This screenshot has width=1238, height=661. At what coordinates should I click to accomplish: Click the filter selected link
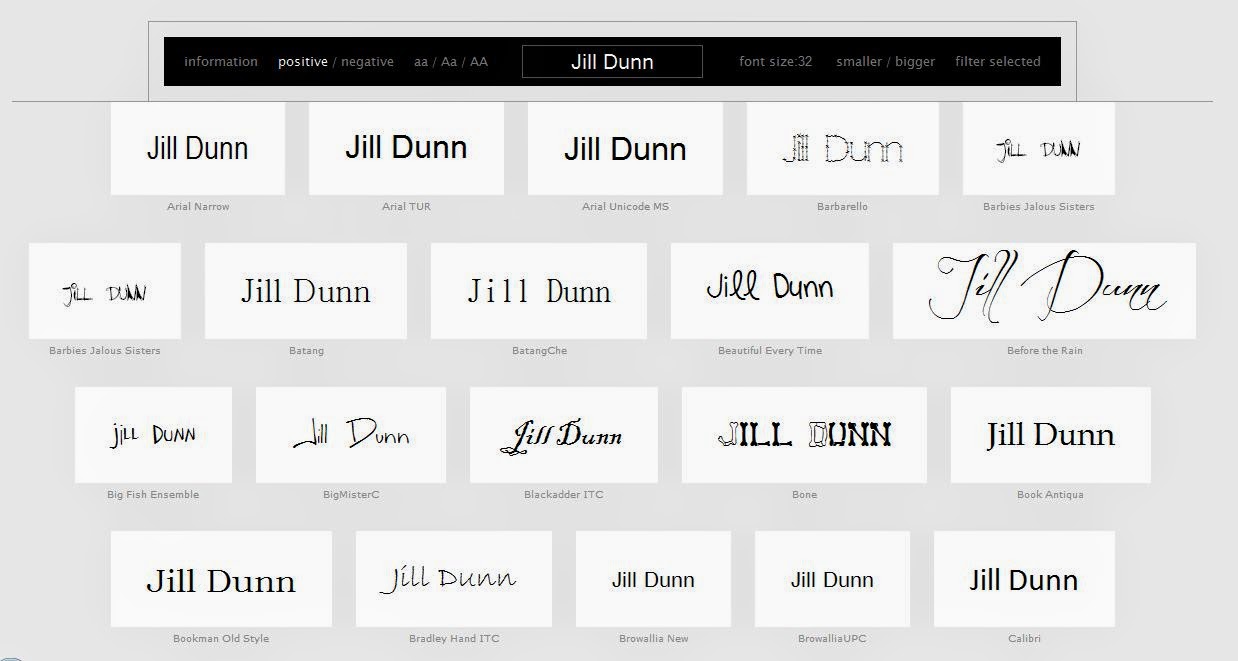(x=998, y=62)
